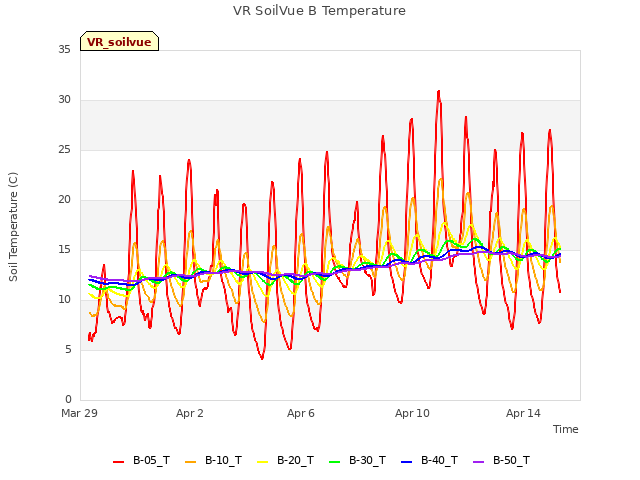Viewport: 640px width, 480px height.
Task: Click the 15 y-axis tick label
Action: coord(64,250)
